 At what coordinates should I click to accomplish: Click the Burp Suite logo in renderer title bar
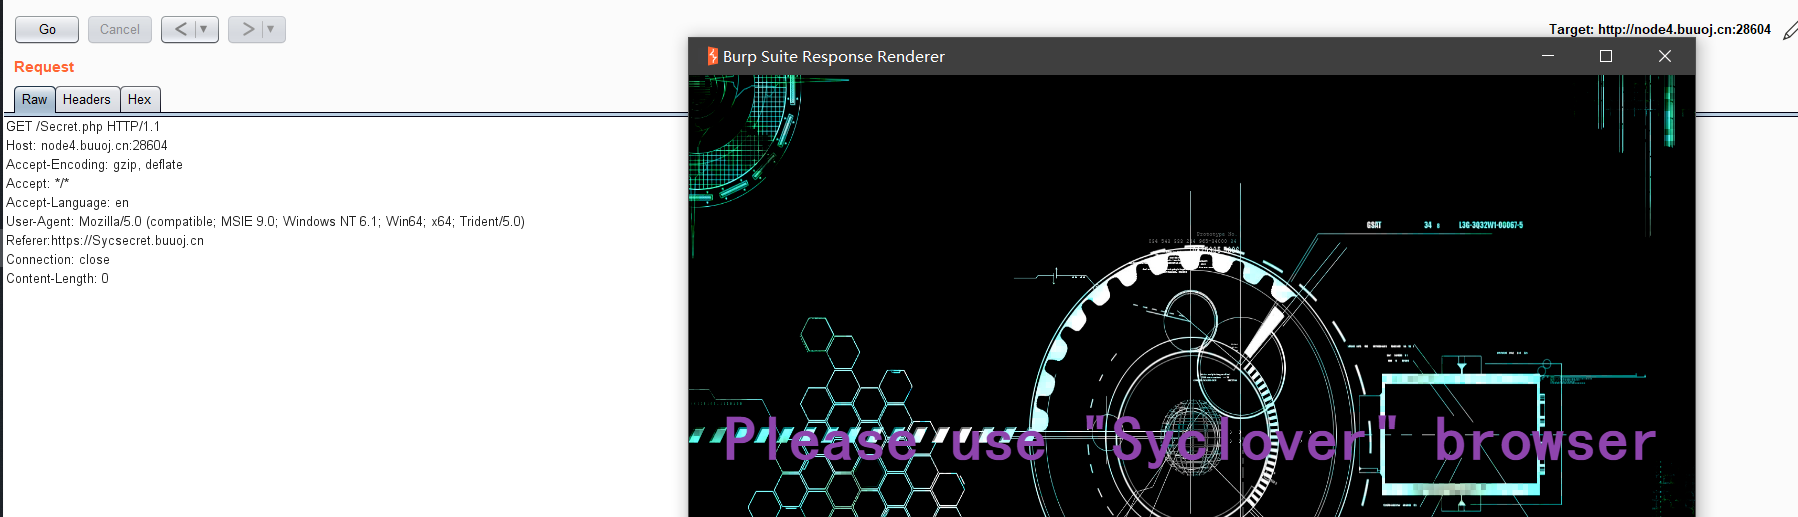pyautogui.click(x=712, y=56)
